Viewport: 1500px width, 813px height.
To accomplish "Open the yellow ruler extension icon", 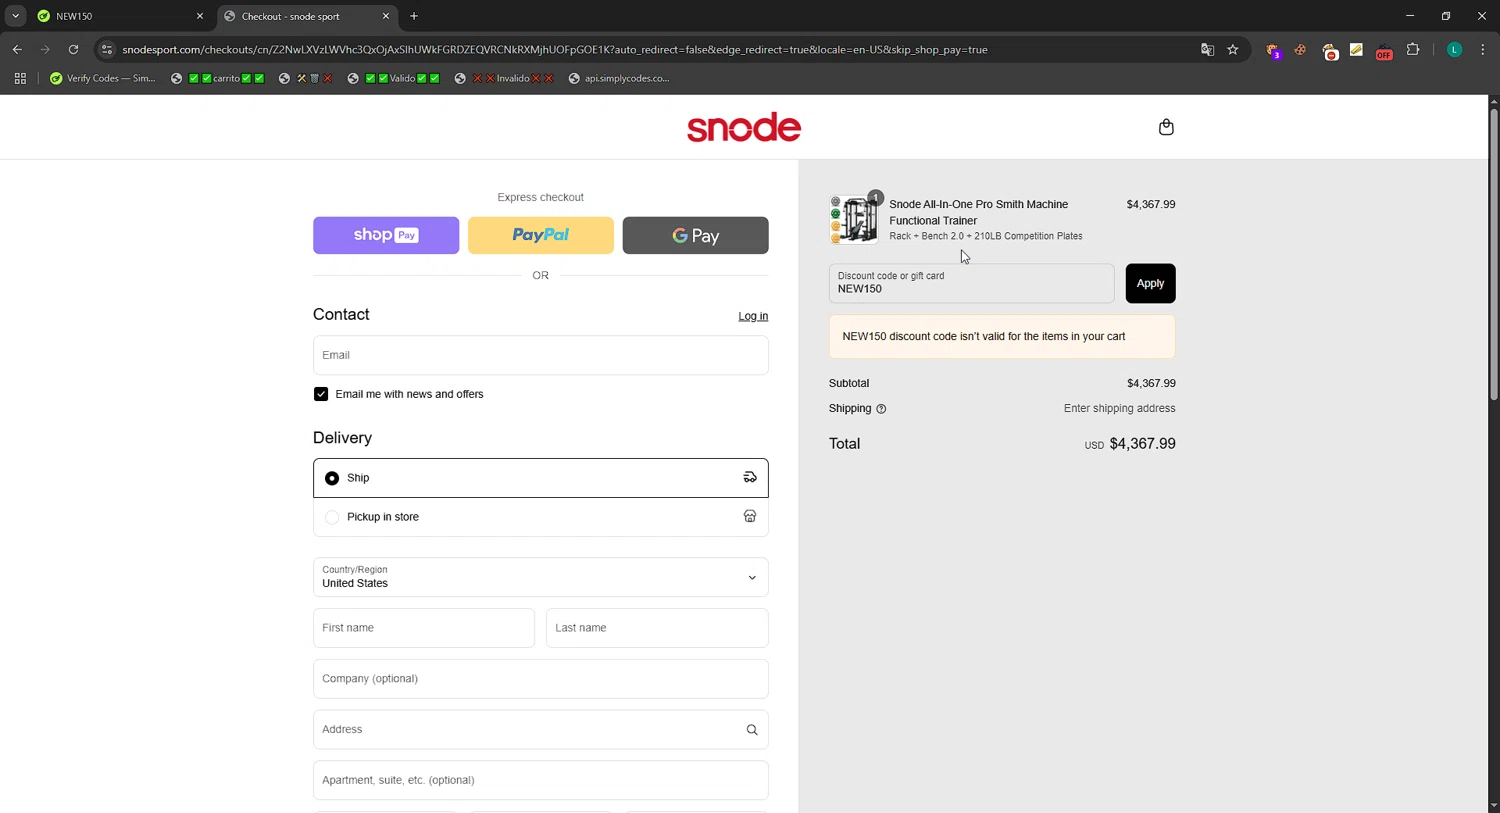I will click(1356, 49).
